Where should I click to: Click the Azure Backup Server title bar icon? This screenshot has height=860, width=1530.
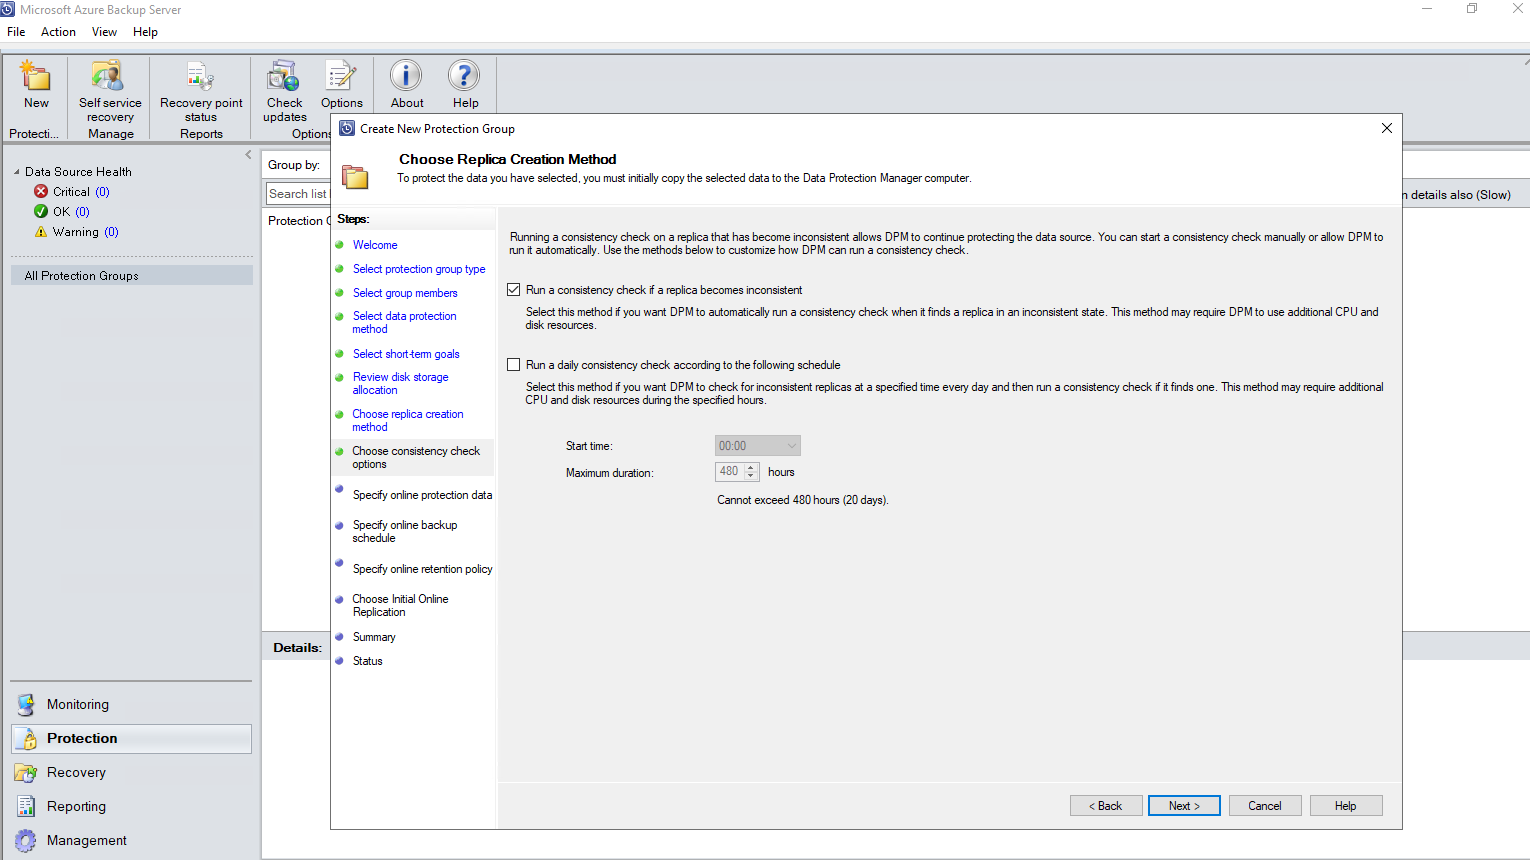coord(8,9)
